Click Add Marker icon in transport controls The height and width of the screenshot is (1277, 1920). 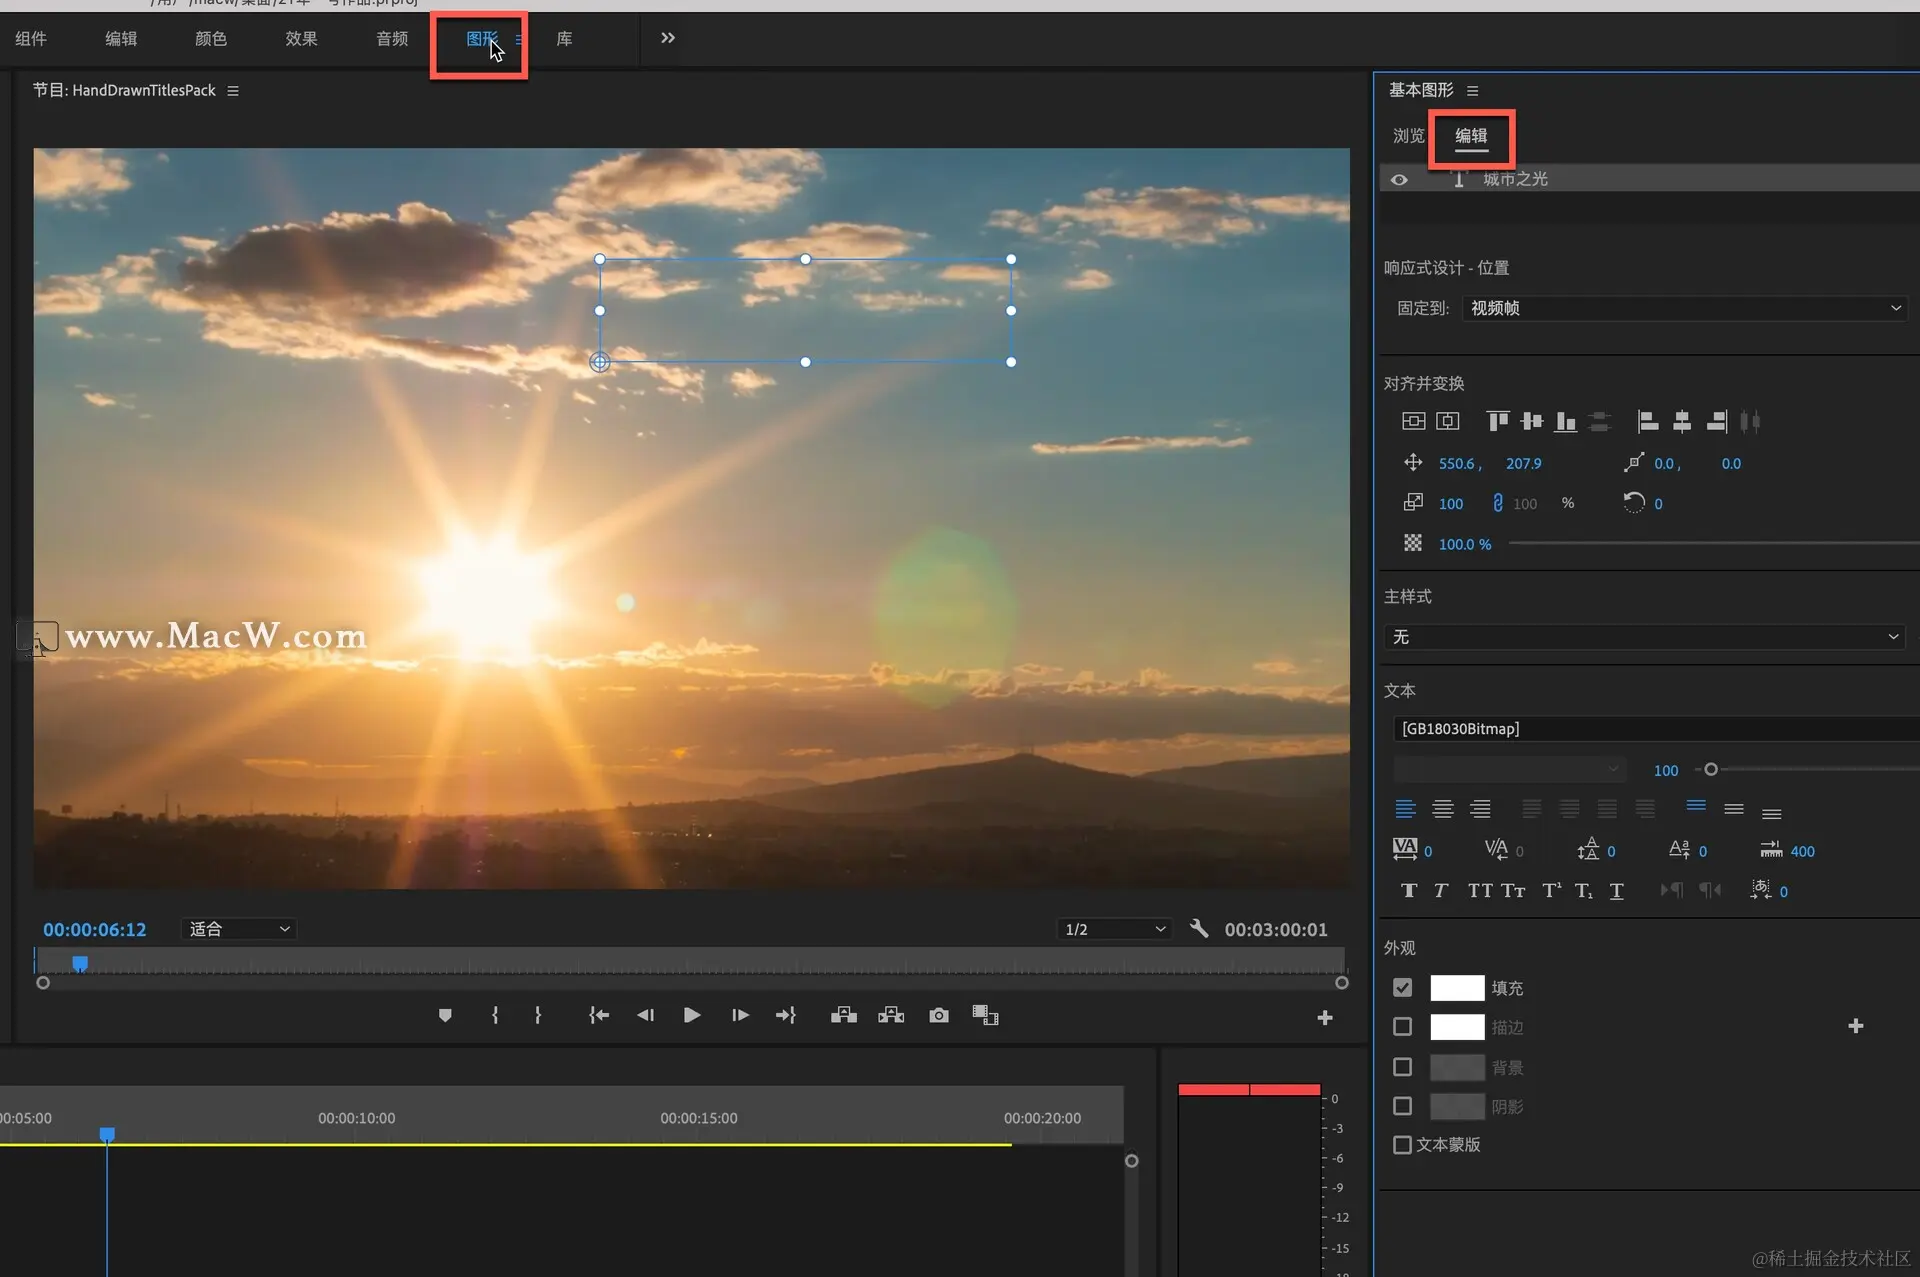445,1015
